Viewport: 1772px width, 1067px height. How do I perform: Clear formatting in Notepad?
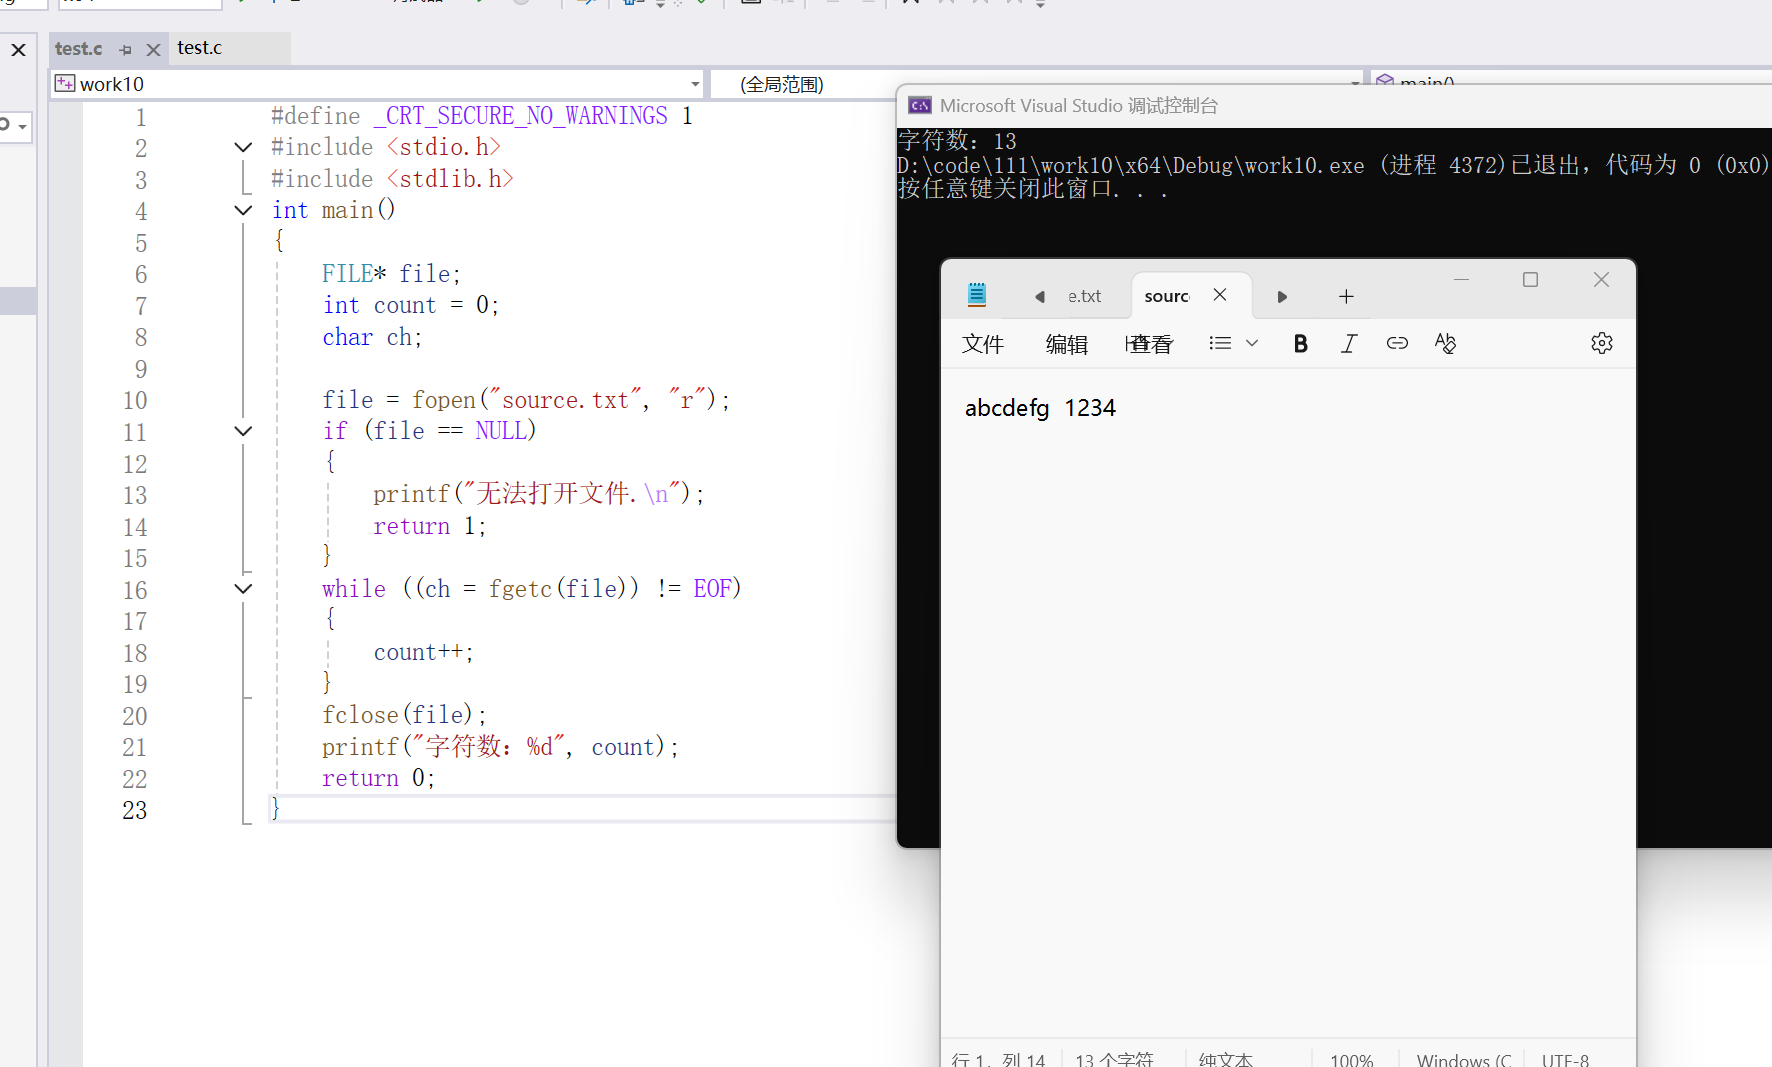coord(1445,343)
